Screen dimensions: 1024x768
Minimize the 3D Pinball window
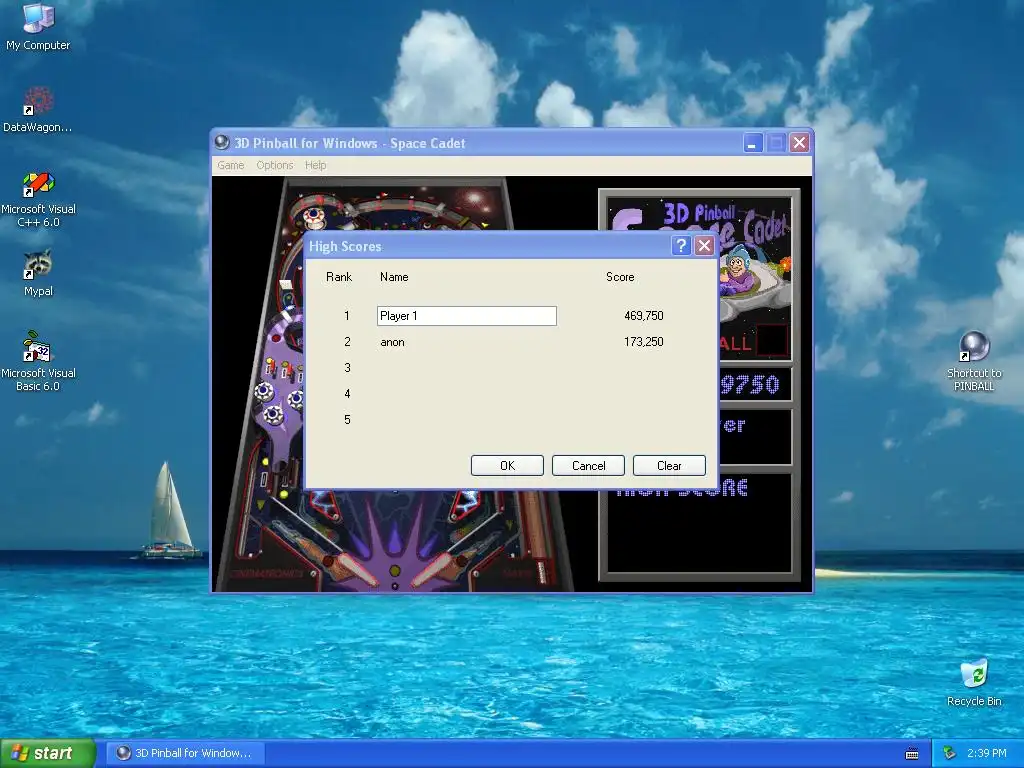coord(753,143)
